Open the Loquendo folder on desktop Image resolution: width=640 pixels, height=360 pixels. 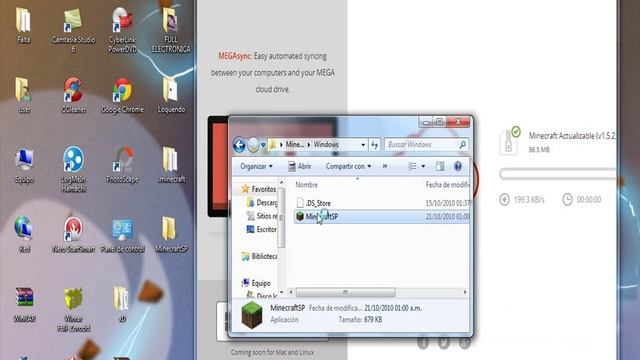(171, 95)
